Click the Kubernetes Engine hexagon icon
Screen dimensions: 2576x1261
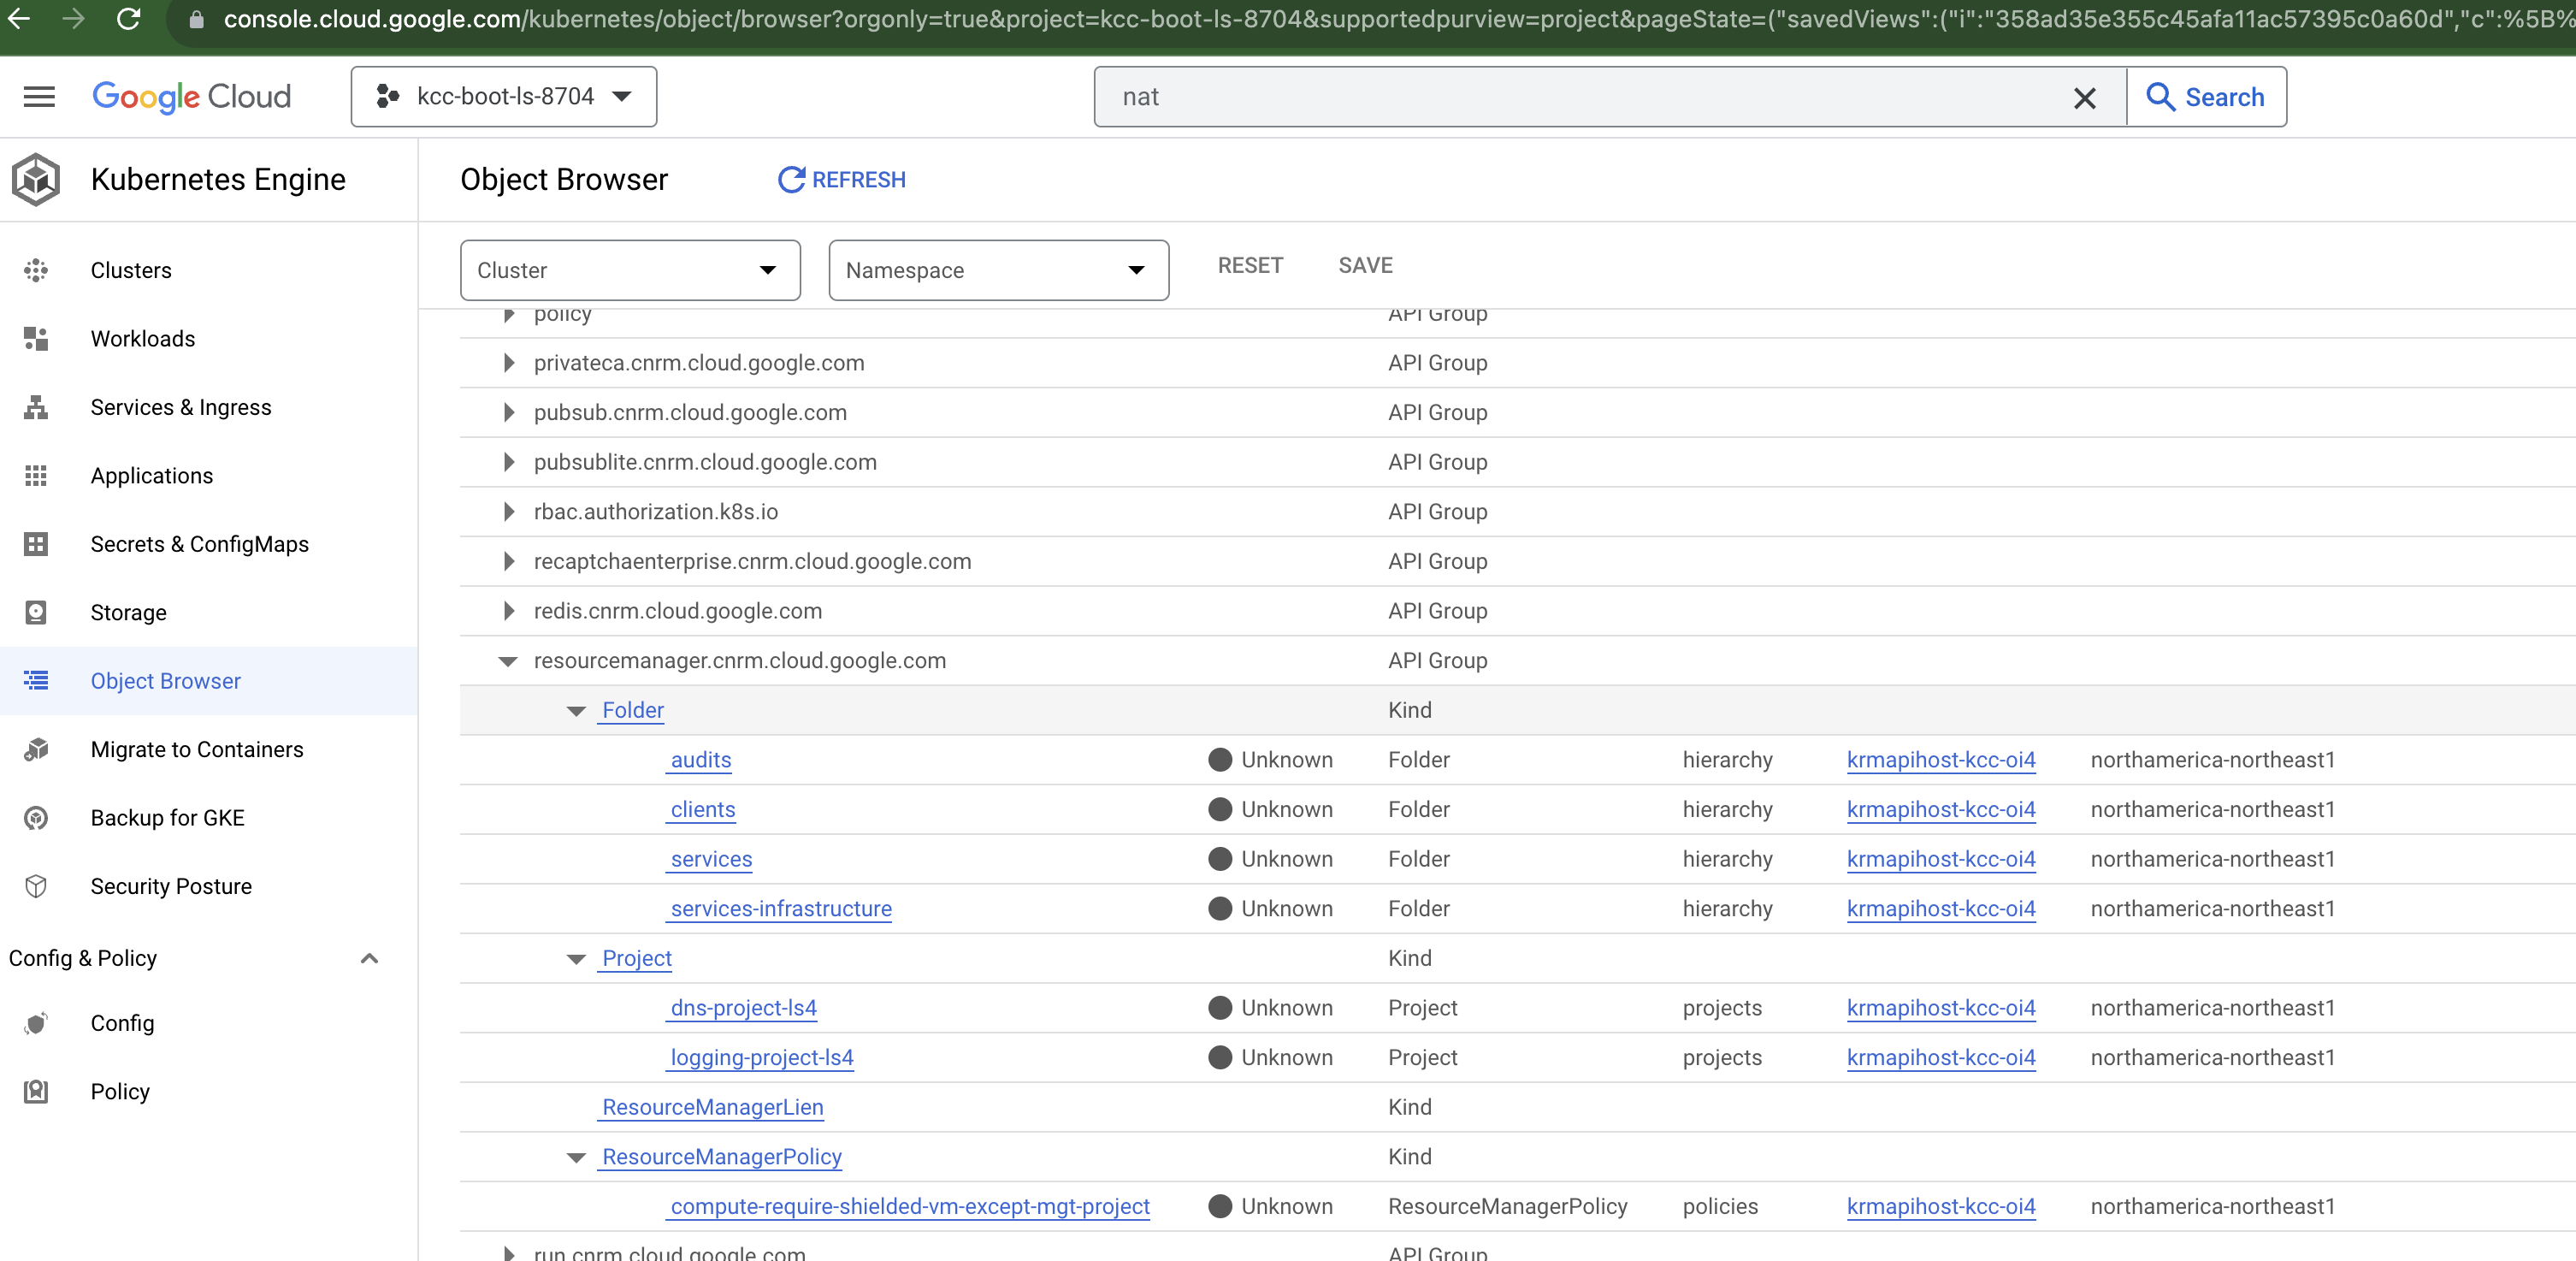tap(35, 179)
